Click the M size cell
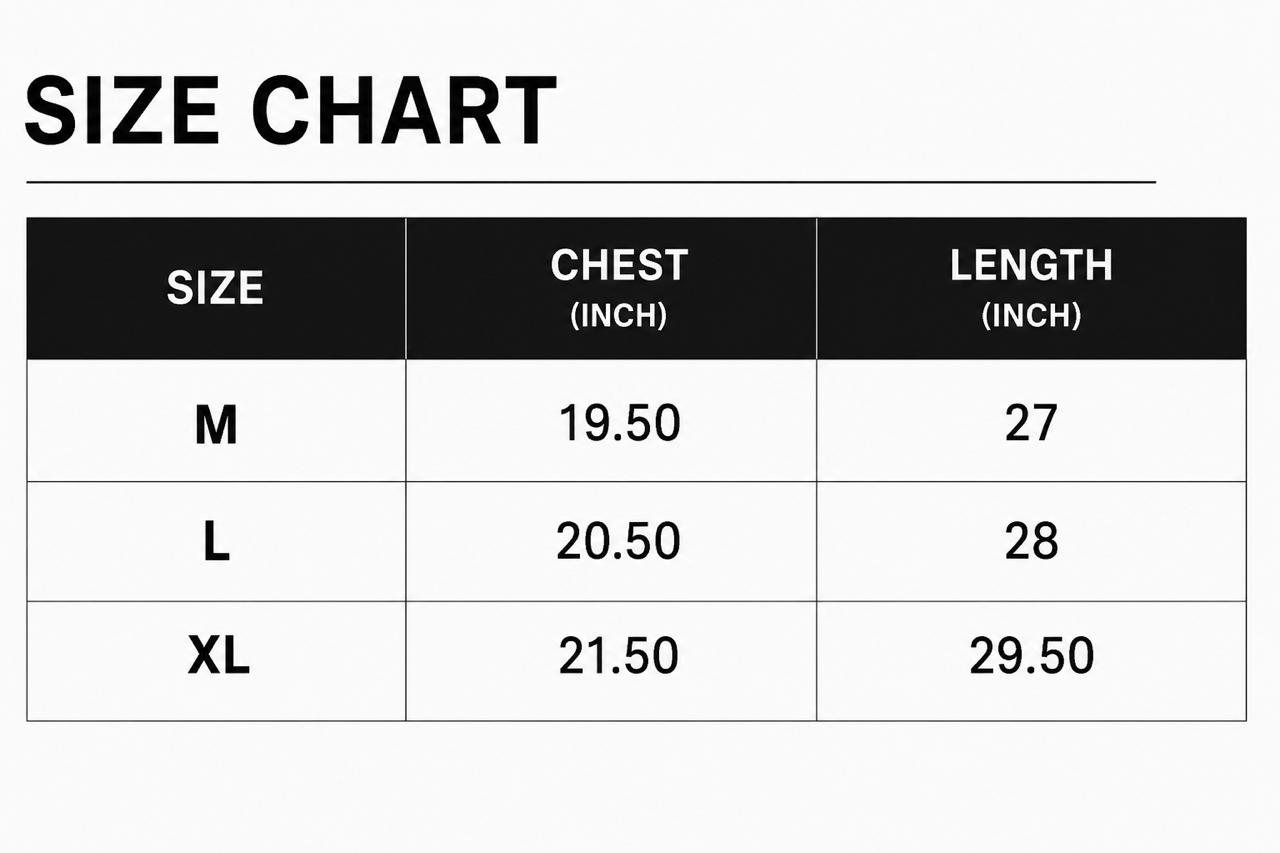This screenshot has height=853, width=1280. (x=215, y=420)
